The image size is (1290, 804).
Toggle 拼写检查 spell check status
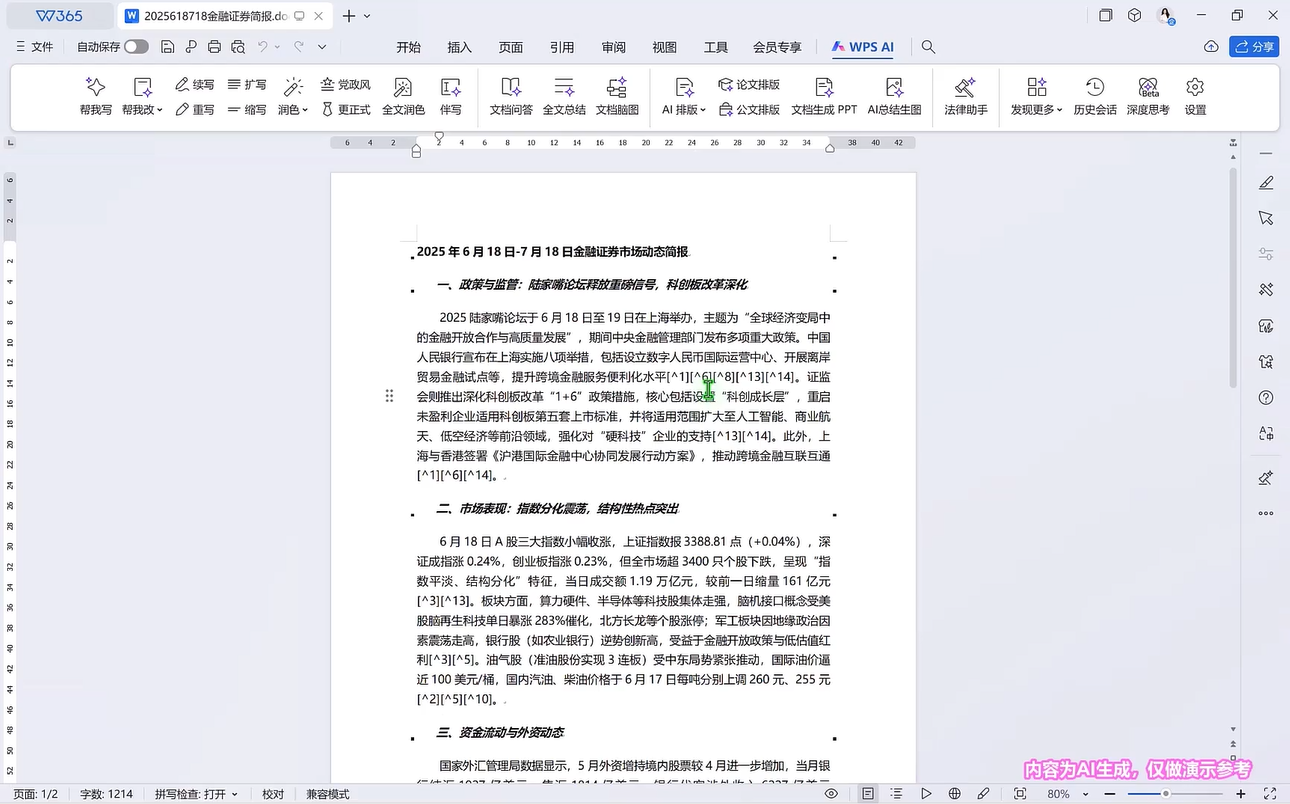(196, 794)
